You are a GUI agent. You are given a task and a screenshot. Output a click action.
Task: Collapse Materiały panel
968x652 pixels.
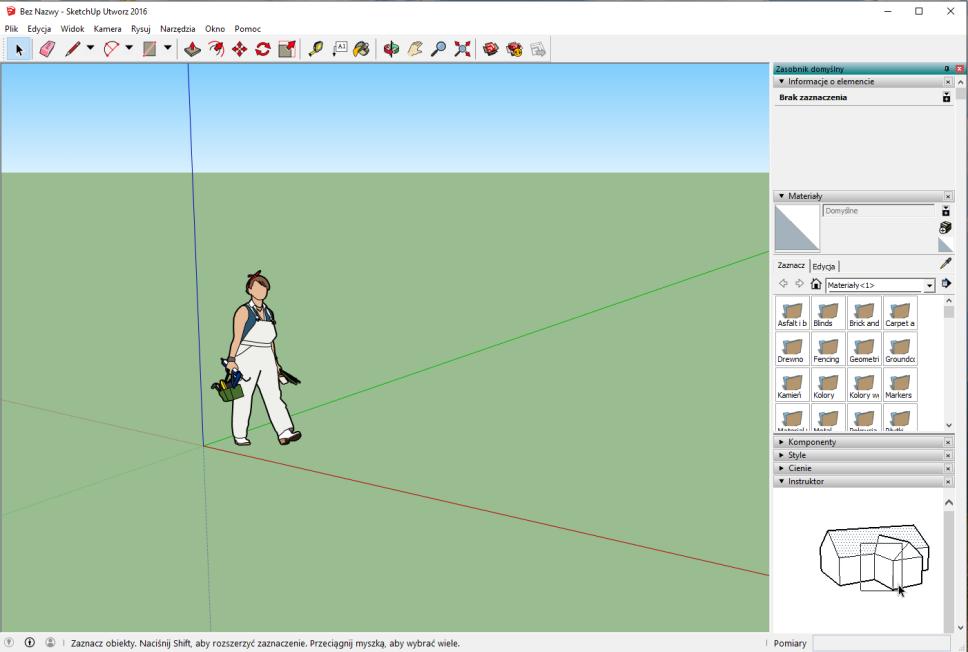click(782, 196)
